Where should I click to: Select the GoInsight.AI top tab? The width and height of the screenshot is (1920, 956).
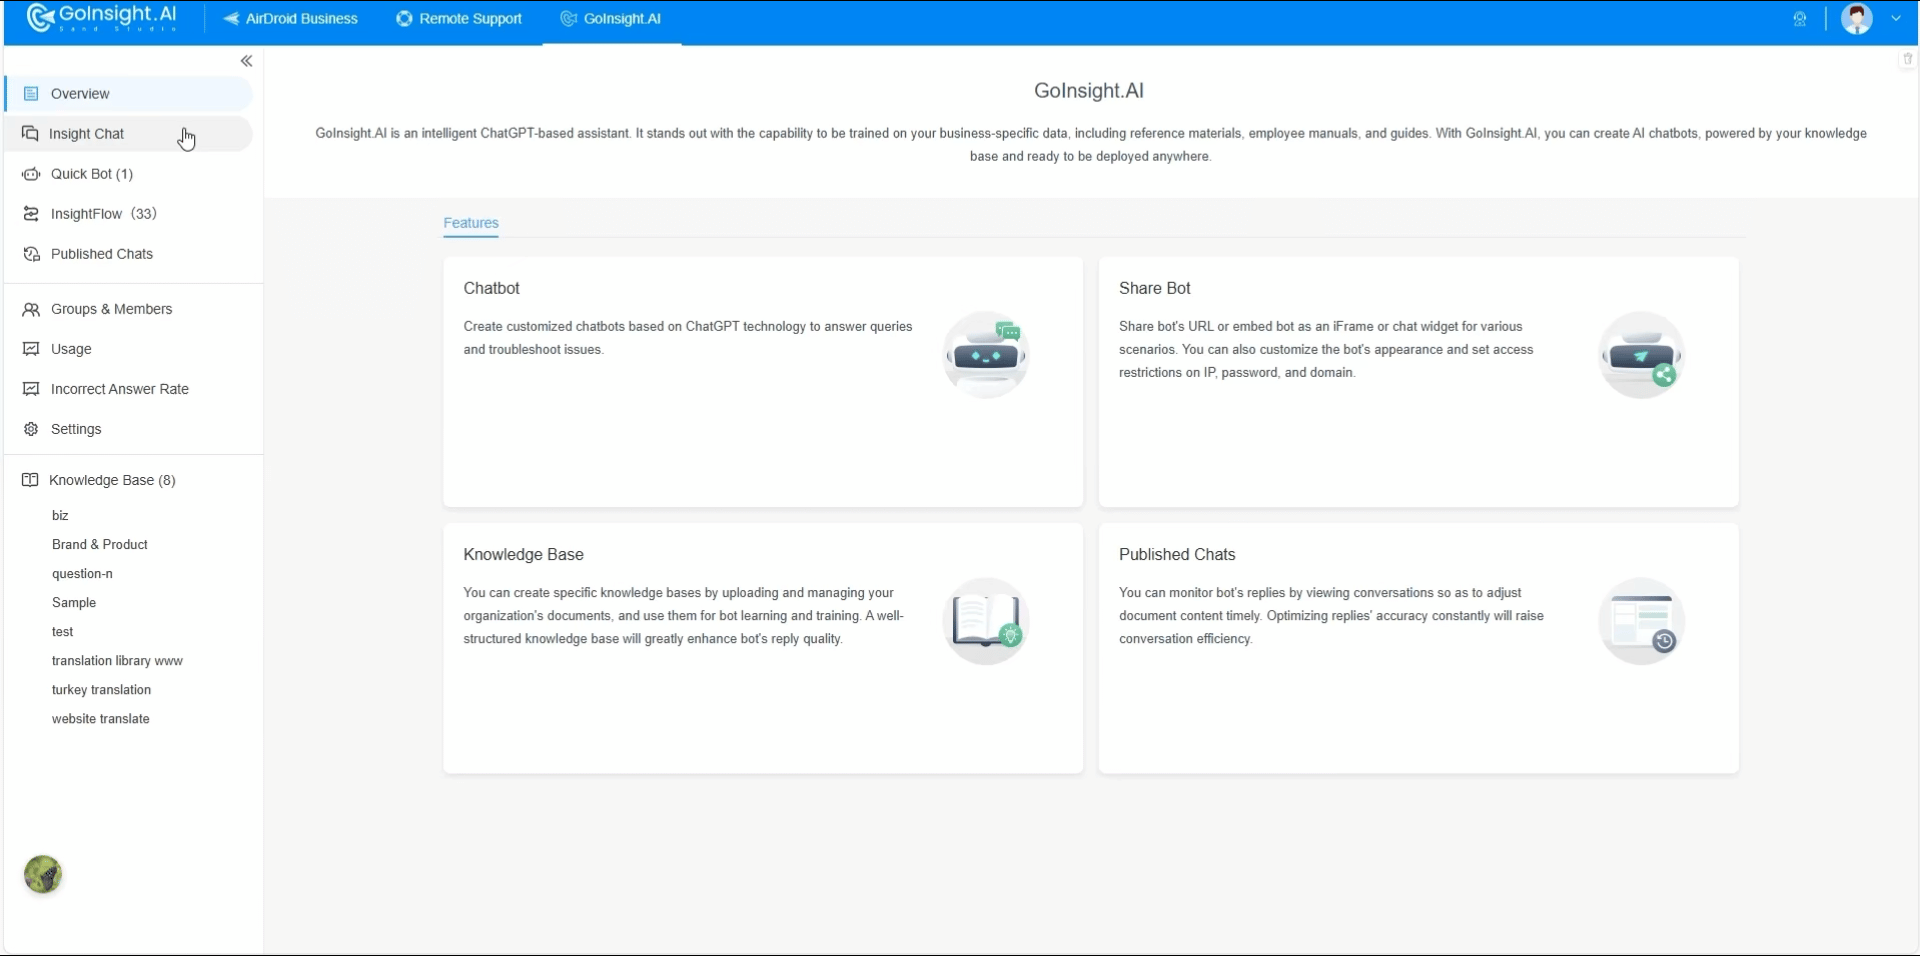[611, 19]
